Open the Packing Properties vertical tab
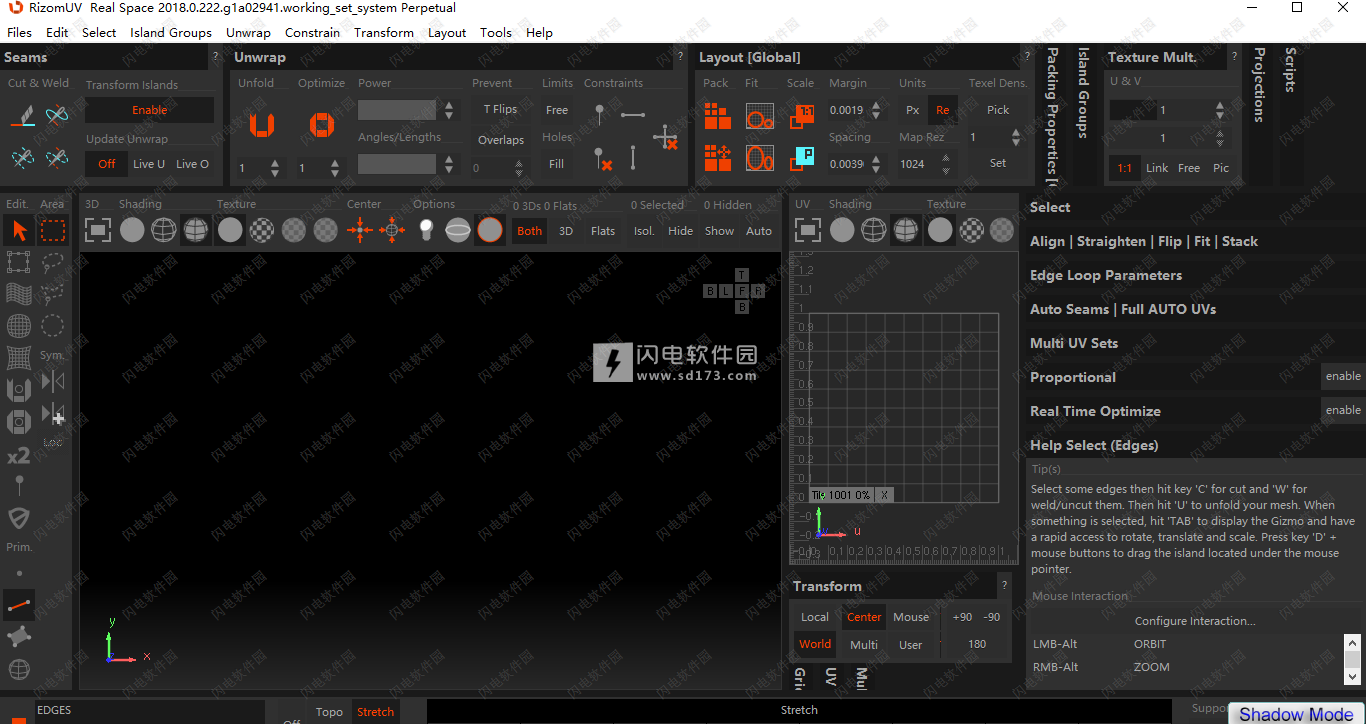 click(x=1052, y=116)
